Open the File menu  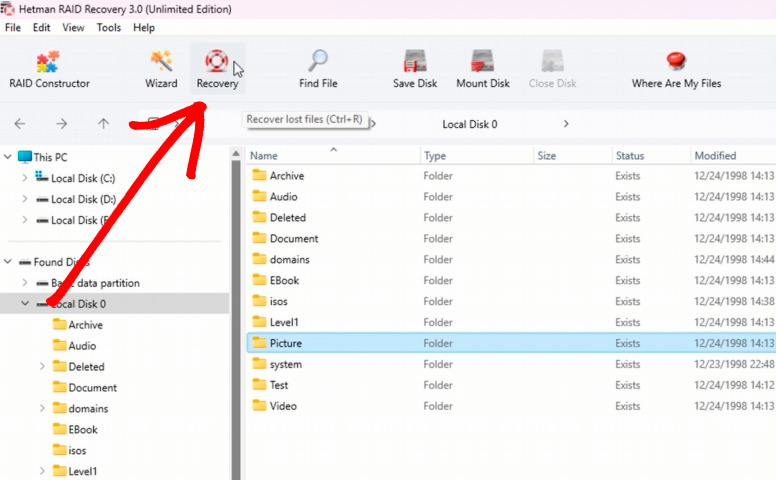(13, 28)
